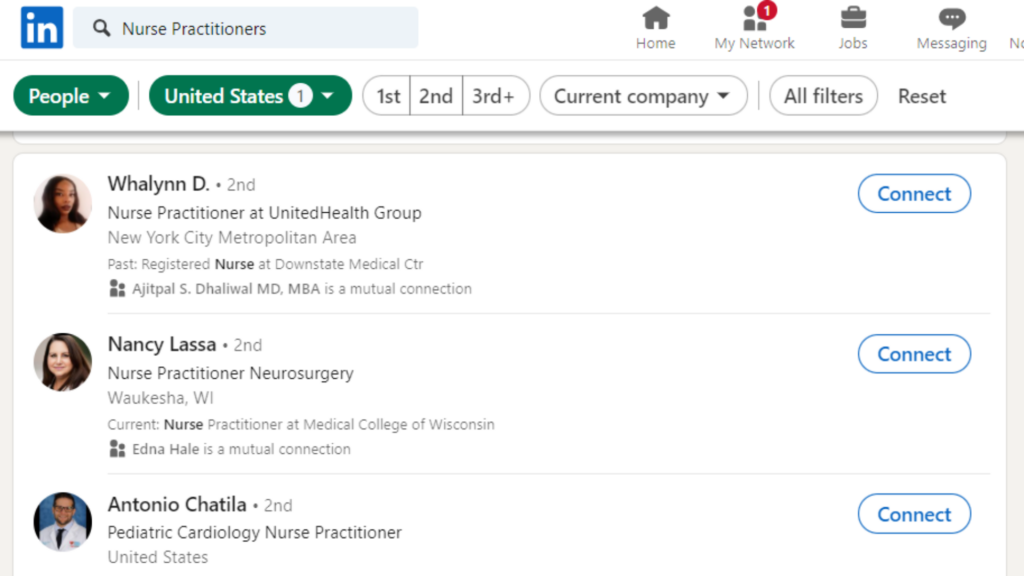1024x576 pixels.
Task: Click the LinkedIn home logo
Action: (40, 27)
